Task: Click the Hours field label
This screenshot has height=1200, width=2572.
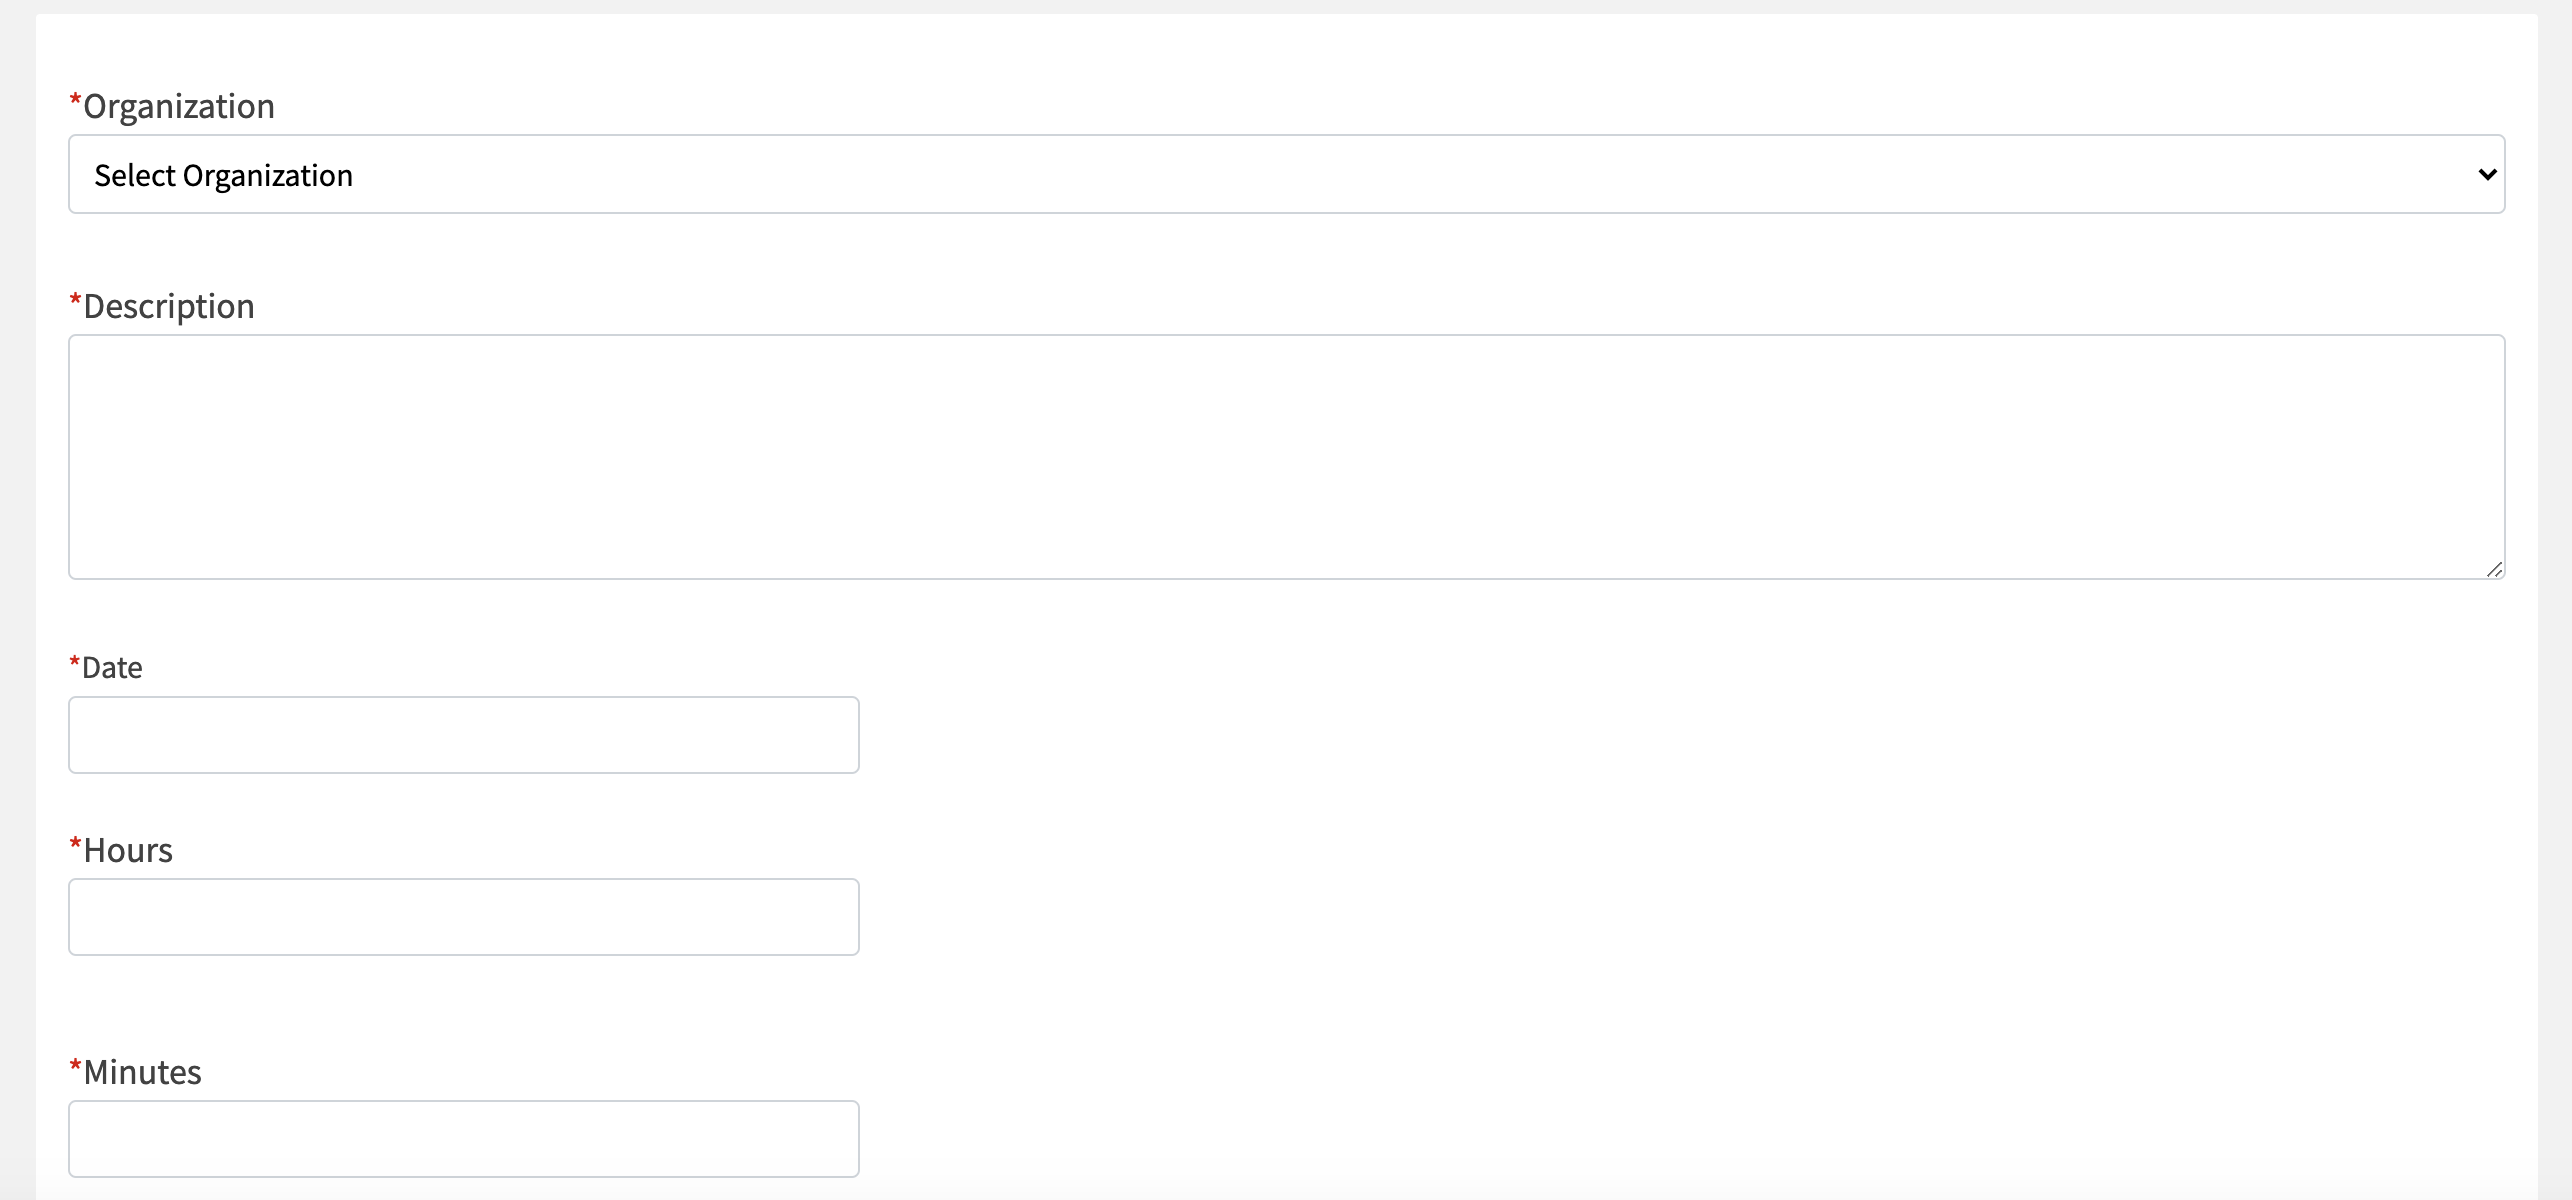Action: coord(128,851)
